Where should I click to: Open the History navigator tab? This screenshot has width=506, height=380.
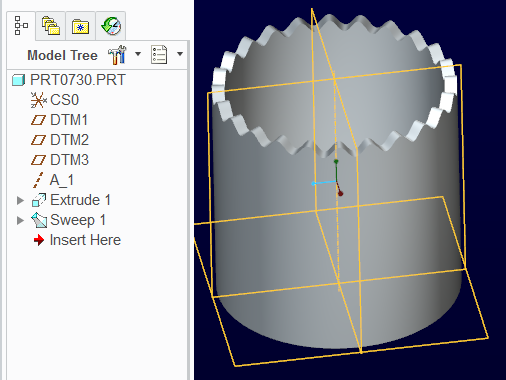[x=111, y=26]
